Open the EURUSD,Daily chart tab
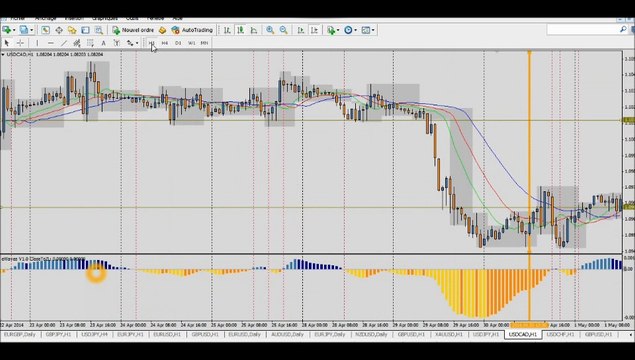635x360 pixels. [244, 334]
